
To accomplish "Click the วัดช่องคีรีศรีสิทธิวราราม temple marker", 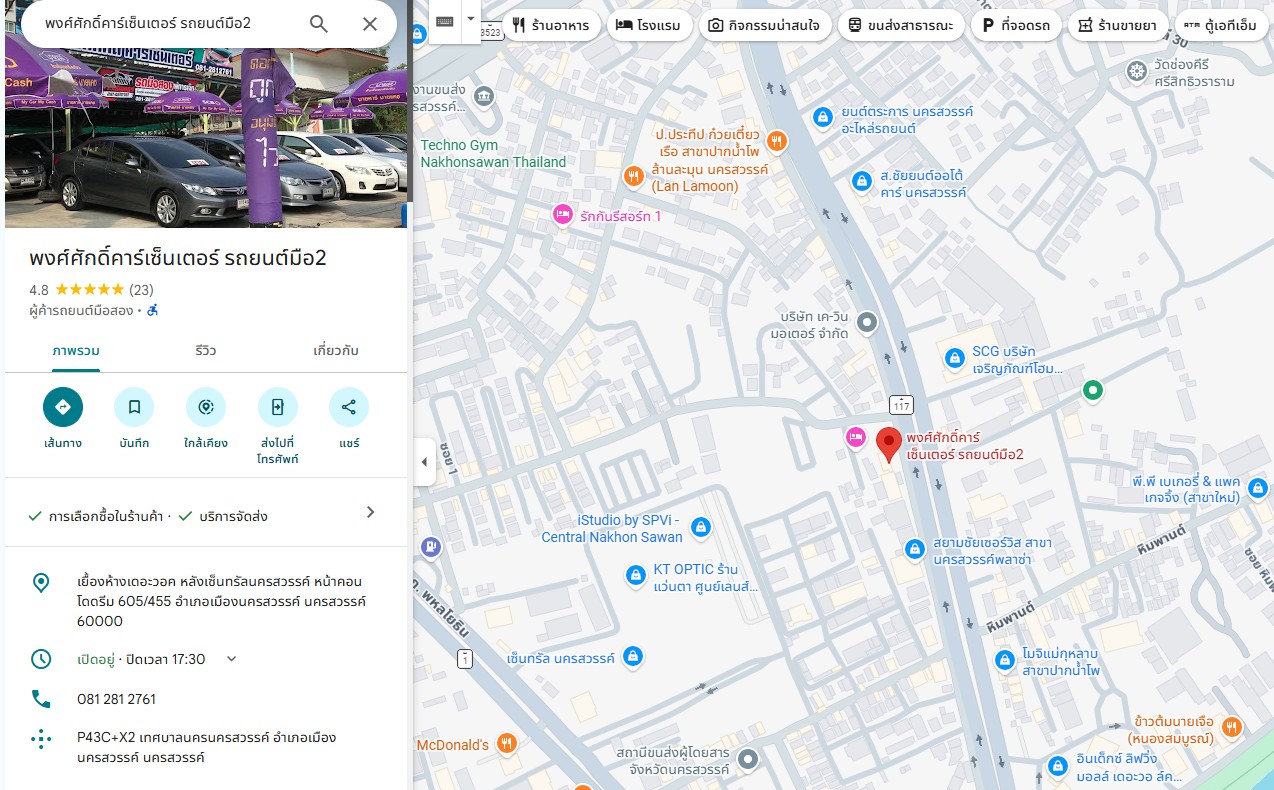I will (1136, 71).
